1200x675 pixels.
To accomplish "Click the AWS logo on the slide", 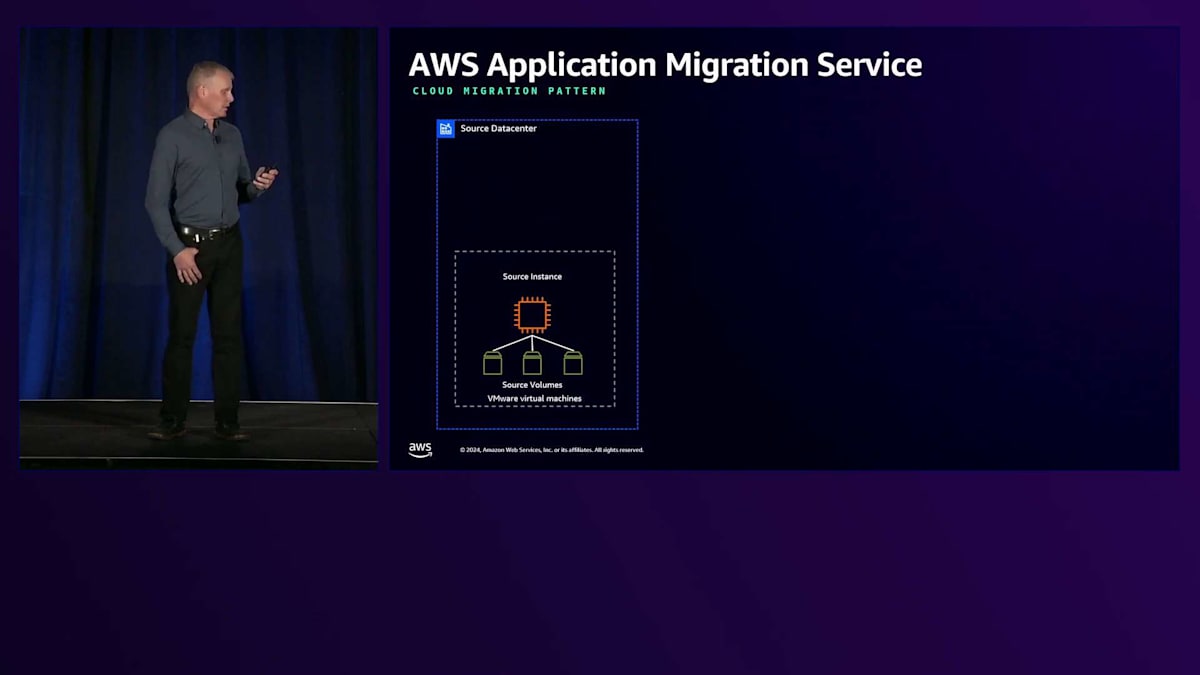I will coord(420,450).
